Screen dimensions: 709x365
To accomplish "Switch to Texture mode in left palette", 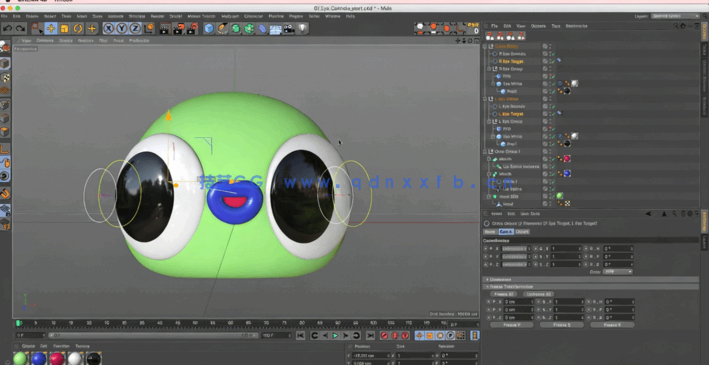I will pyautogui.click(x=5, y=78).
